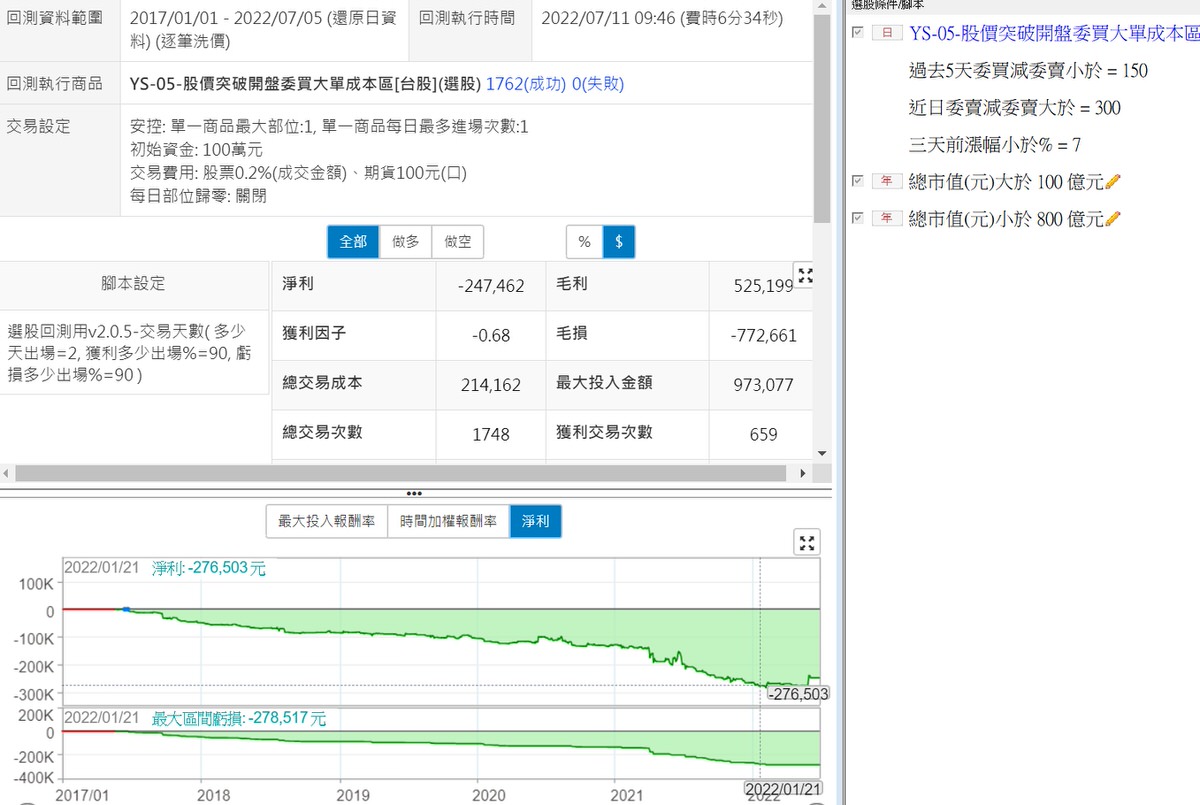
Task: Click the three-dot panel splitter handle
Action: [x=415, y=493]
